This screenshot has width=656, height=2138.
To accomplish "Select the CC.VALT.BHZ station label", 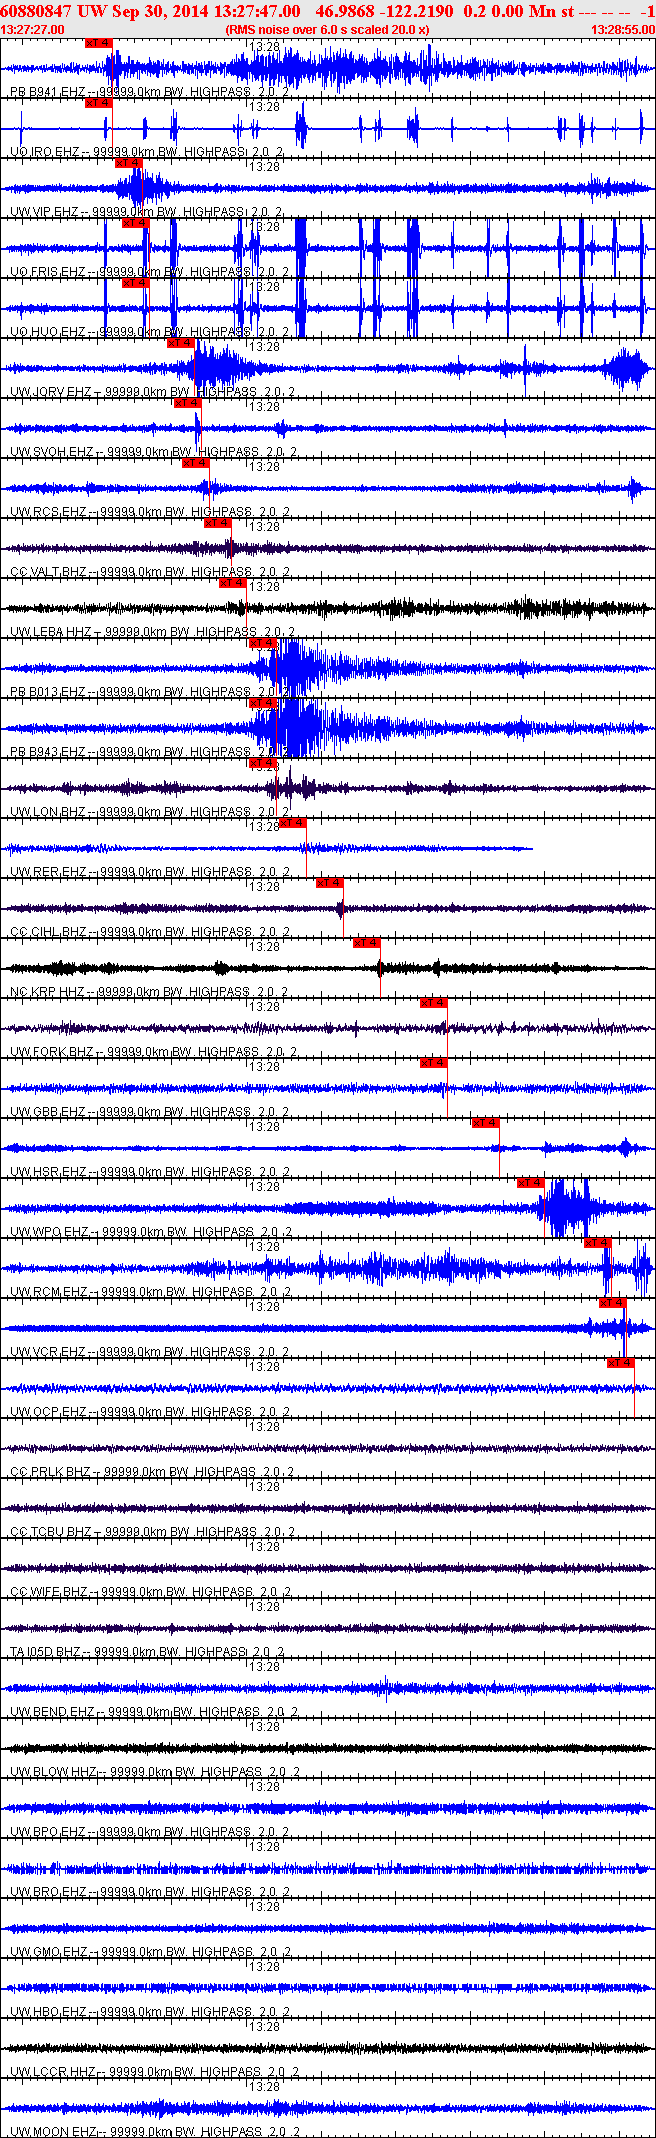I will 48,572.
